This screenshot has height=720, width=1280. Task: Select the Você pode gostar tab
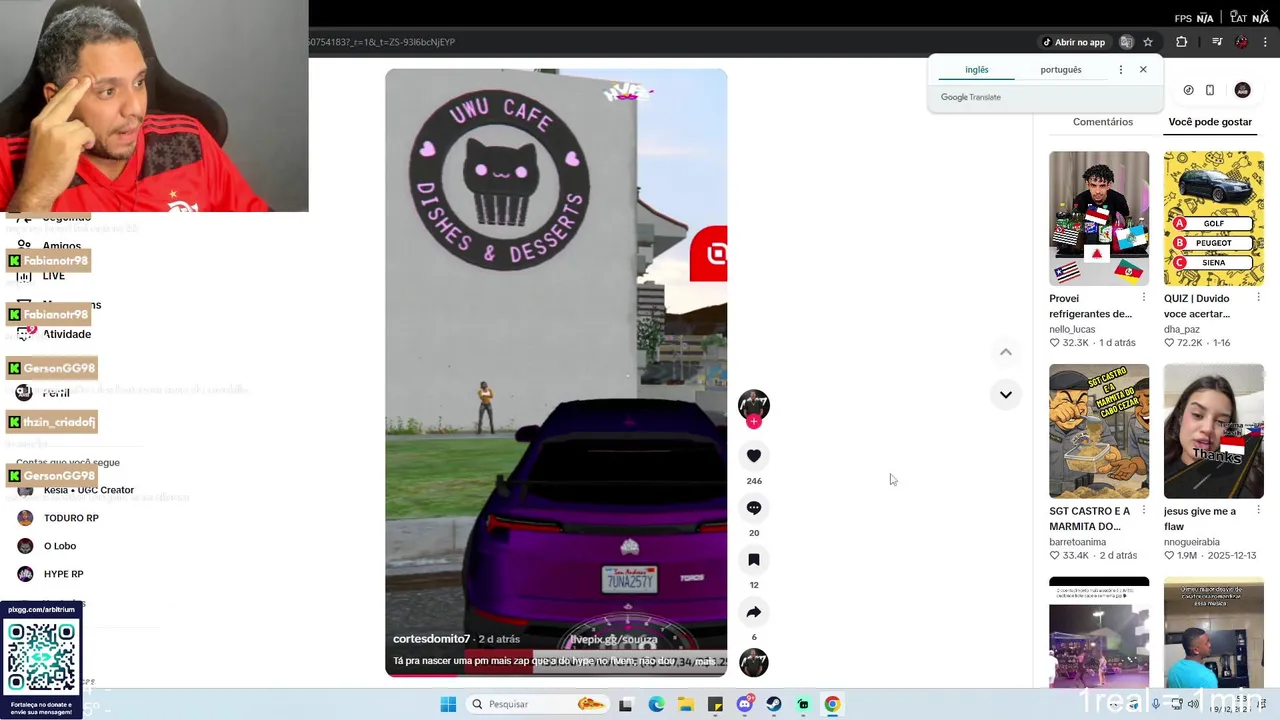1210,122
